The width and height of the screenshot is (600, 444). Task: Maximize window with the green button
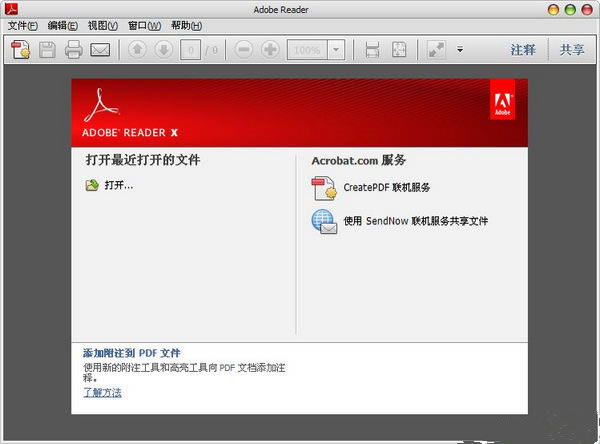click(570, 10)
